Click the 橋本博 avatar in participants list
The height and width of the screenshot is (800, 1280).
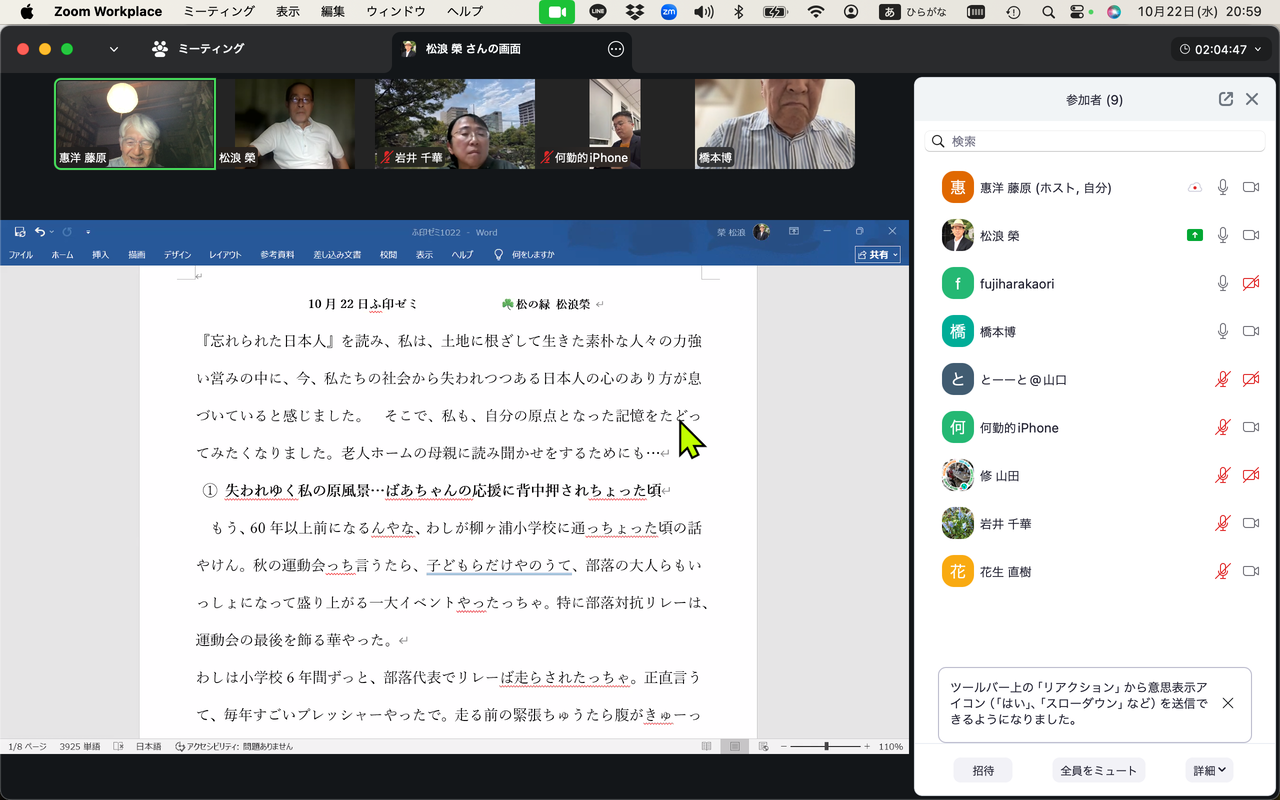[x=958, y=331]
